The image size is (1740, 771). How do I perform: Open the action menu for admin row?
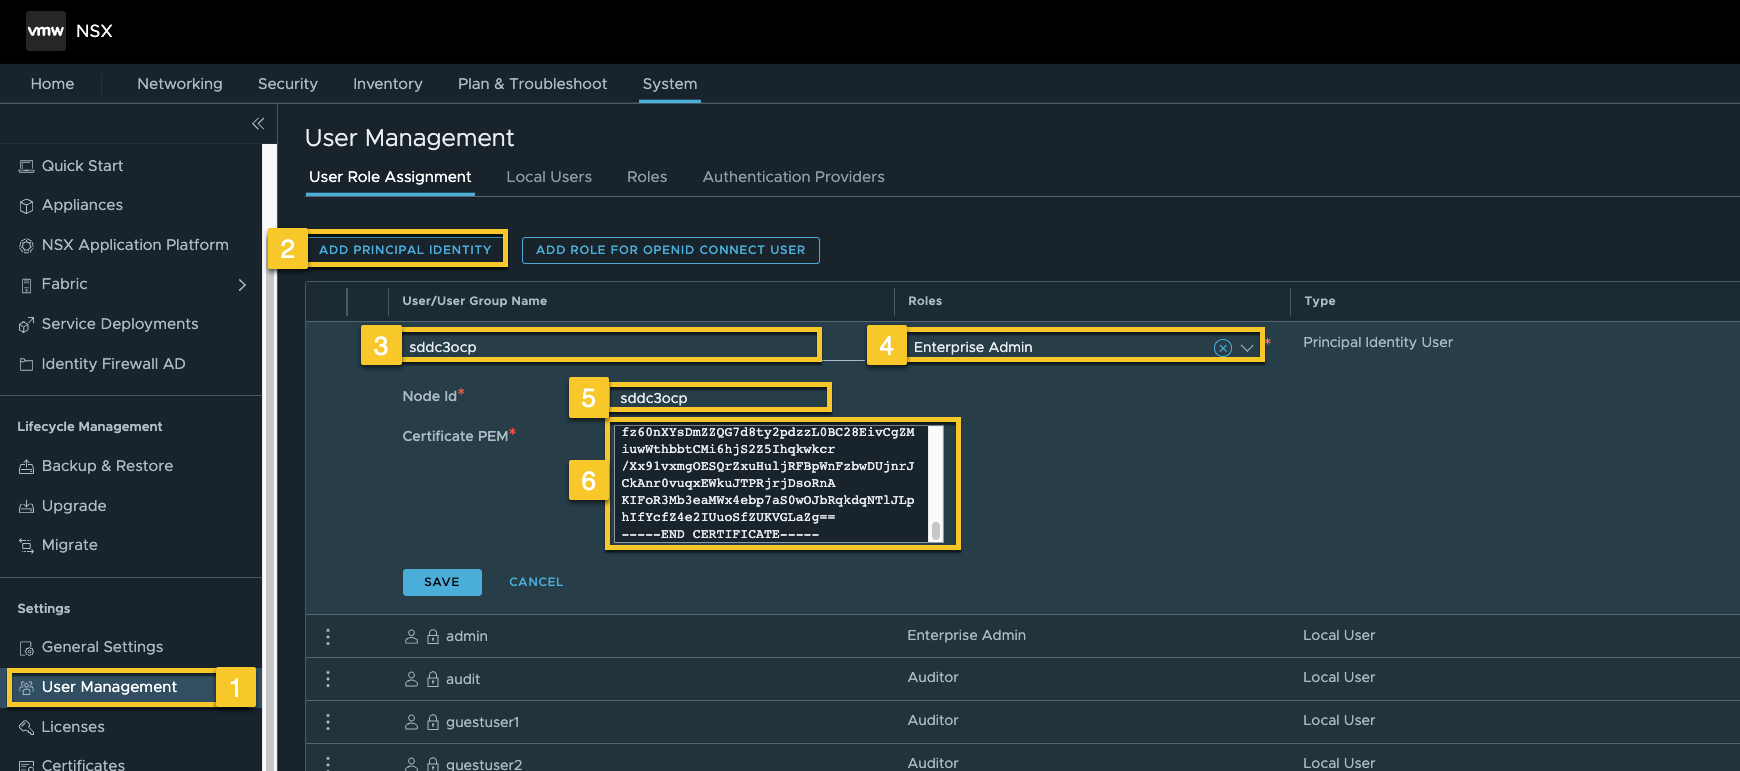tap(328, 636)
